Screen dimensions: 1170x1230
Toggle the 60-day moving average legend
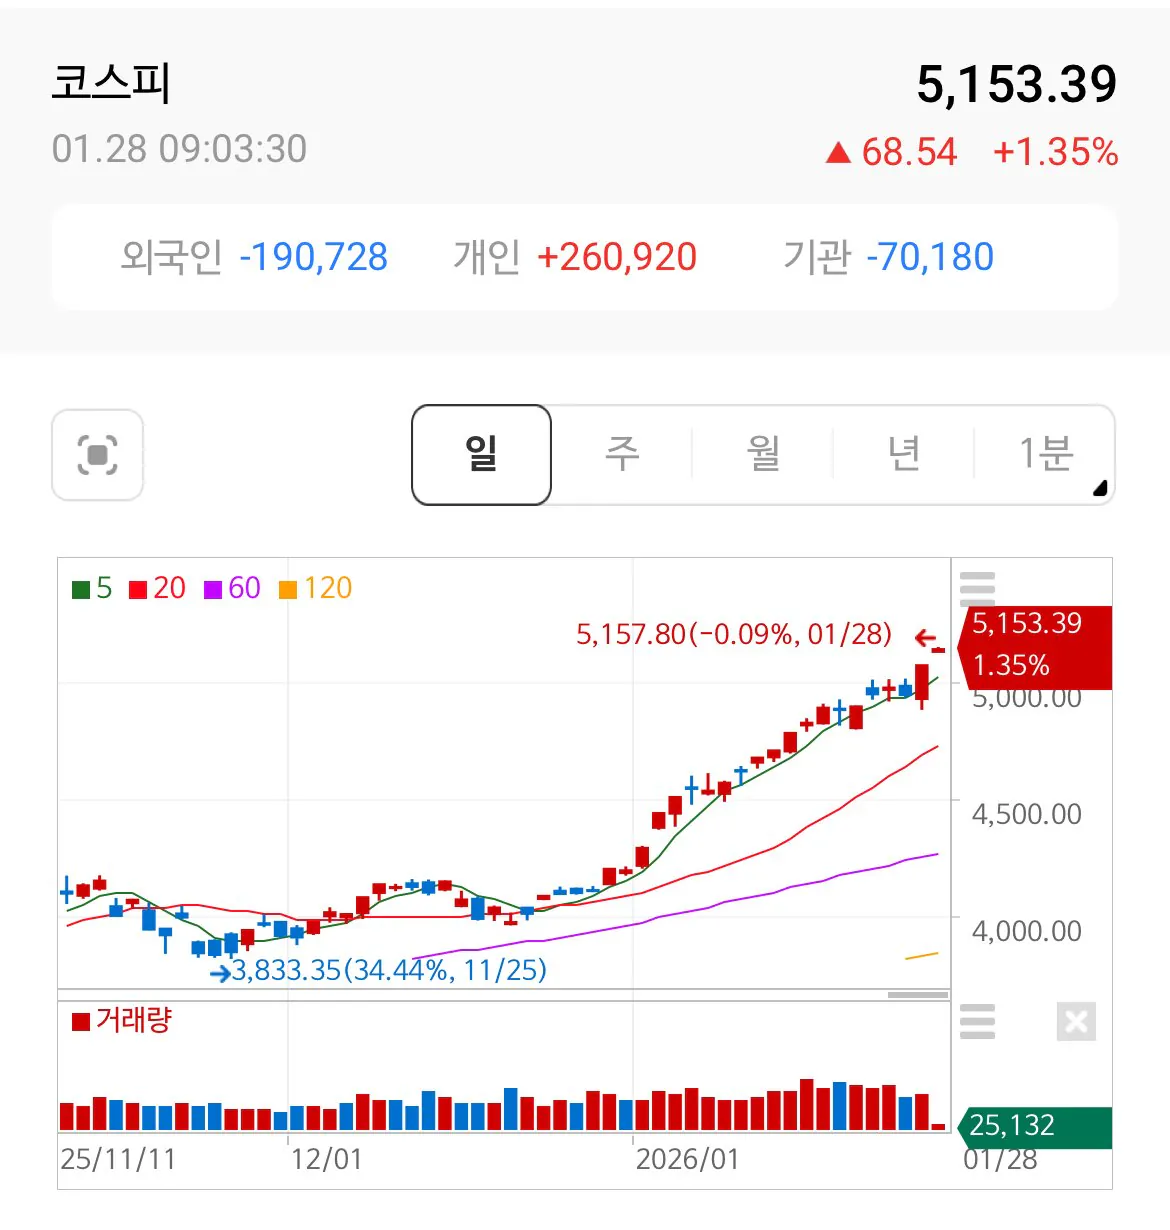[232, 588]
